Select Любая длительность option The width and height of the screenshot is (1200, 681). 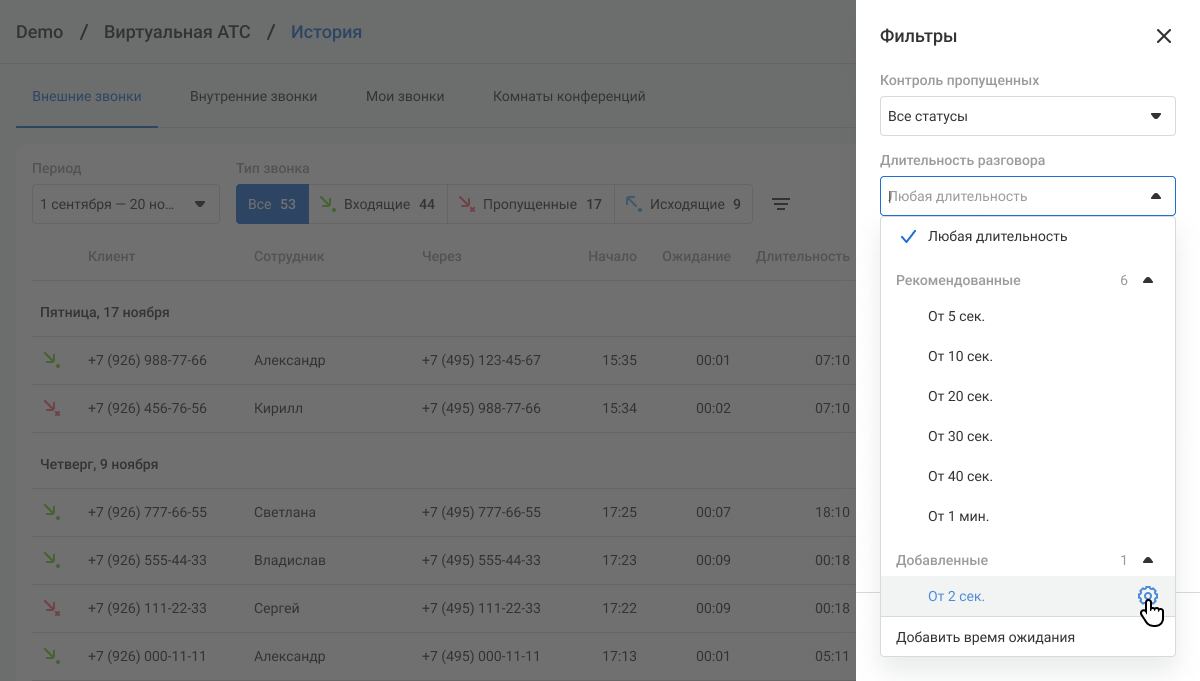point(1028,236)
